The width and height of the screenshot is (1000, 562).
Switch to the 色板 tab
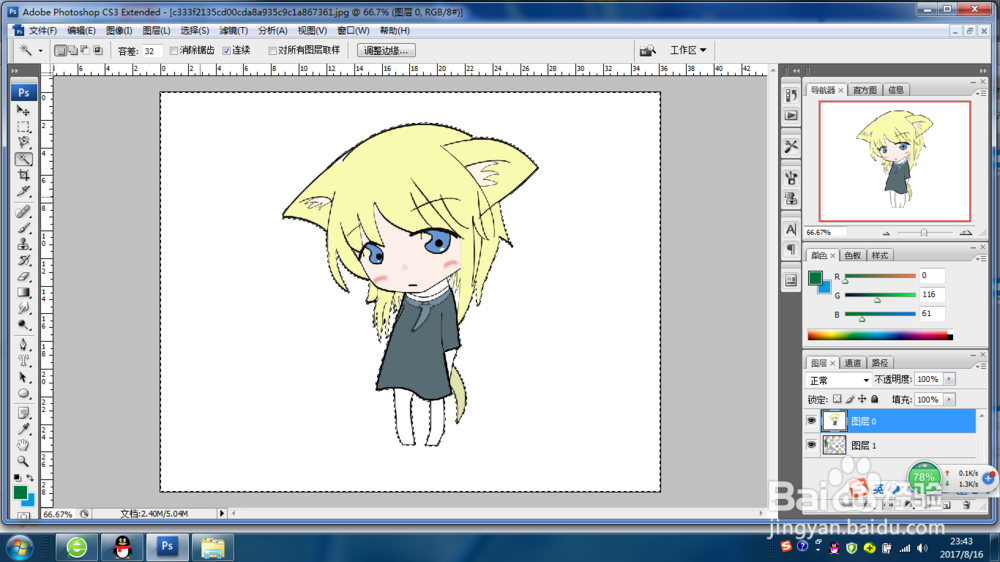[x=853, y=255]
